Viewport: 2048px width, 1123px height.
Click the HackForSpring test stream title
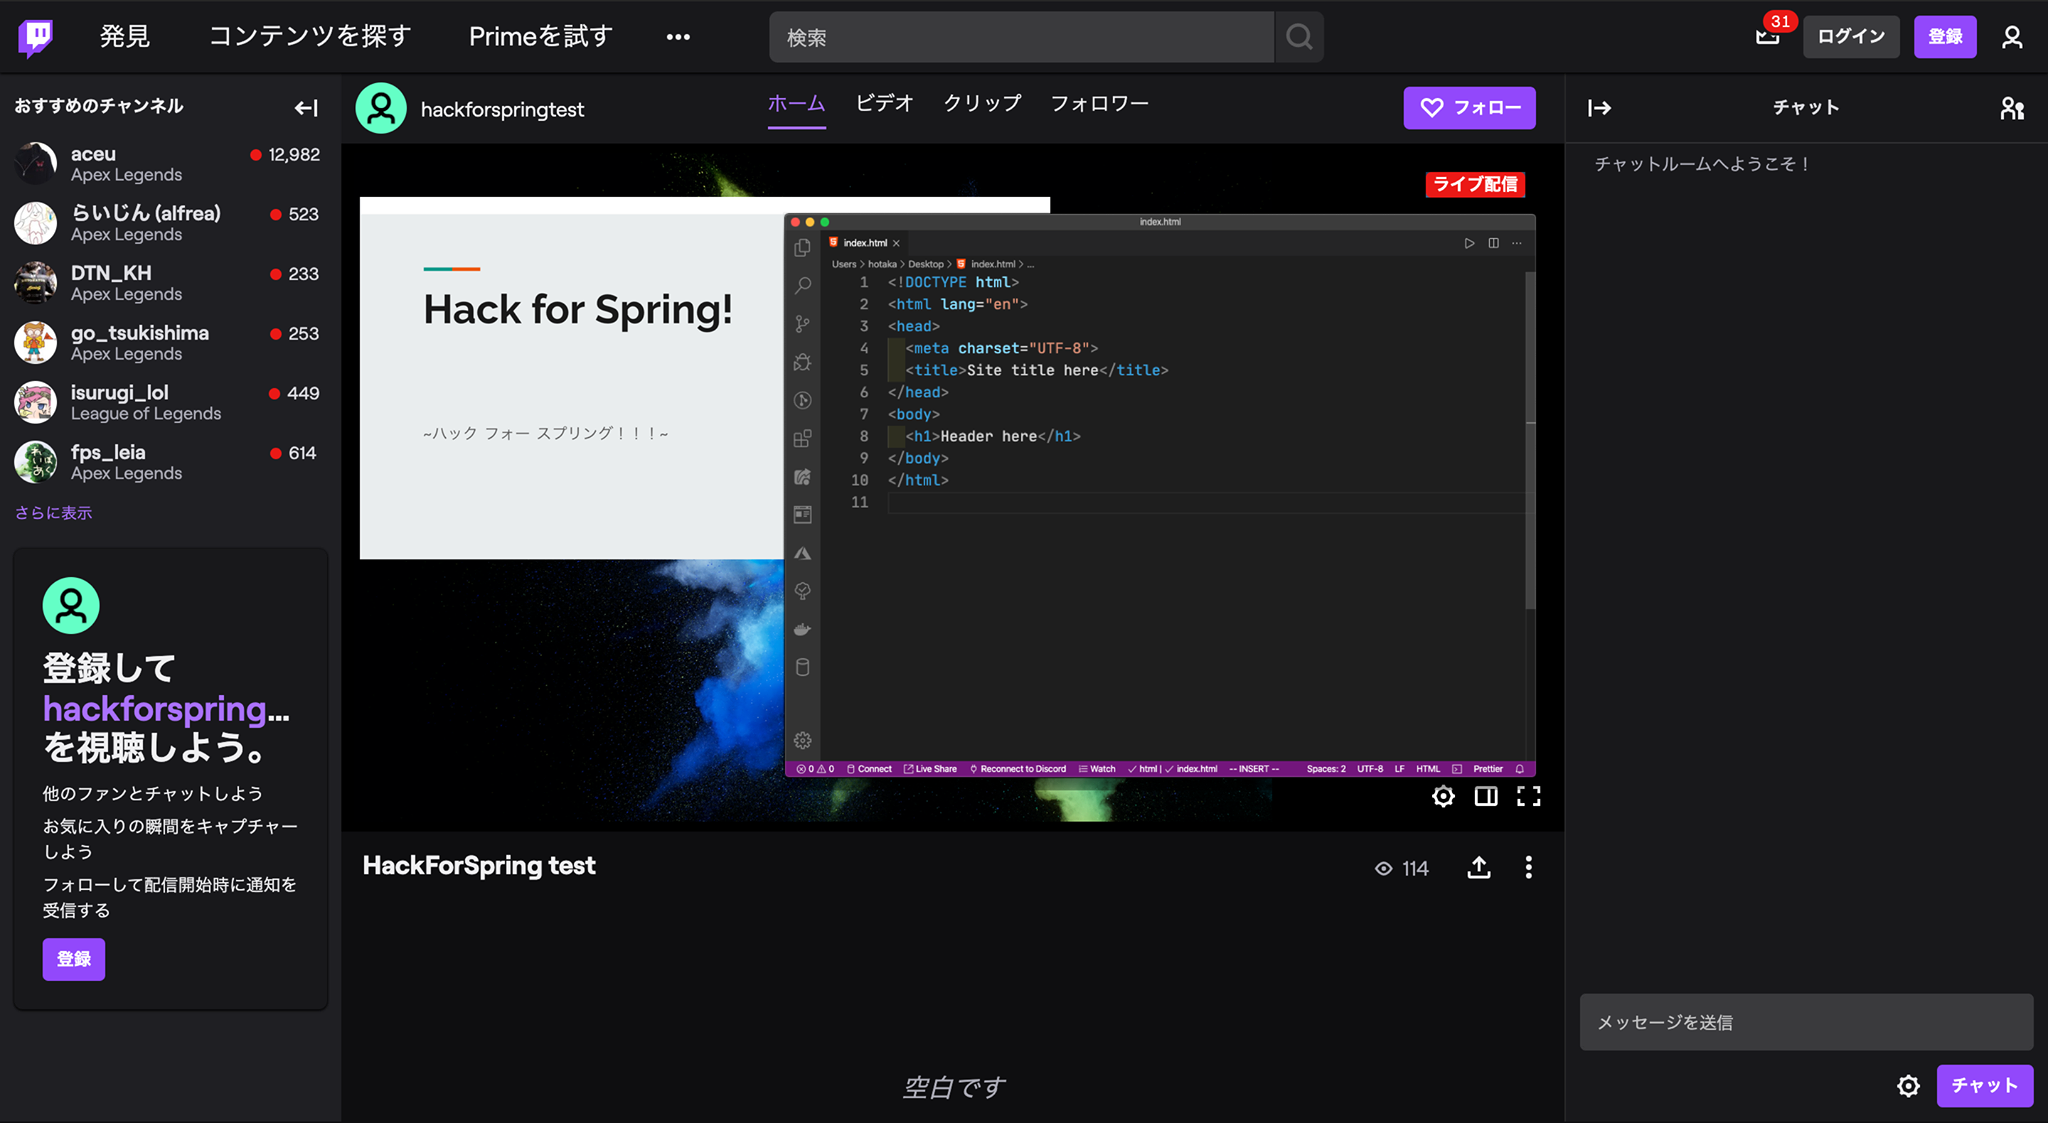479,866
